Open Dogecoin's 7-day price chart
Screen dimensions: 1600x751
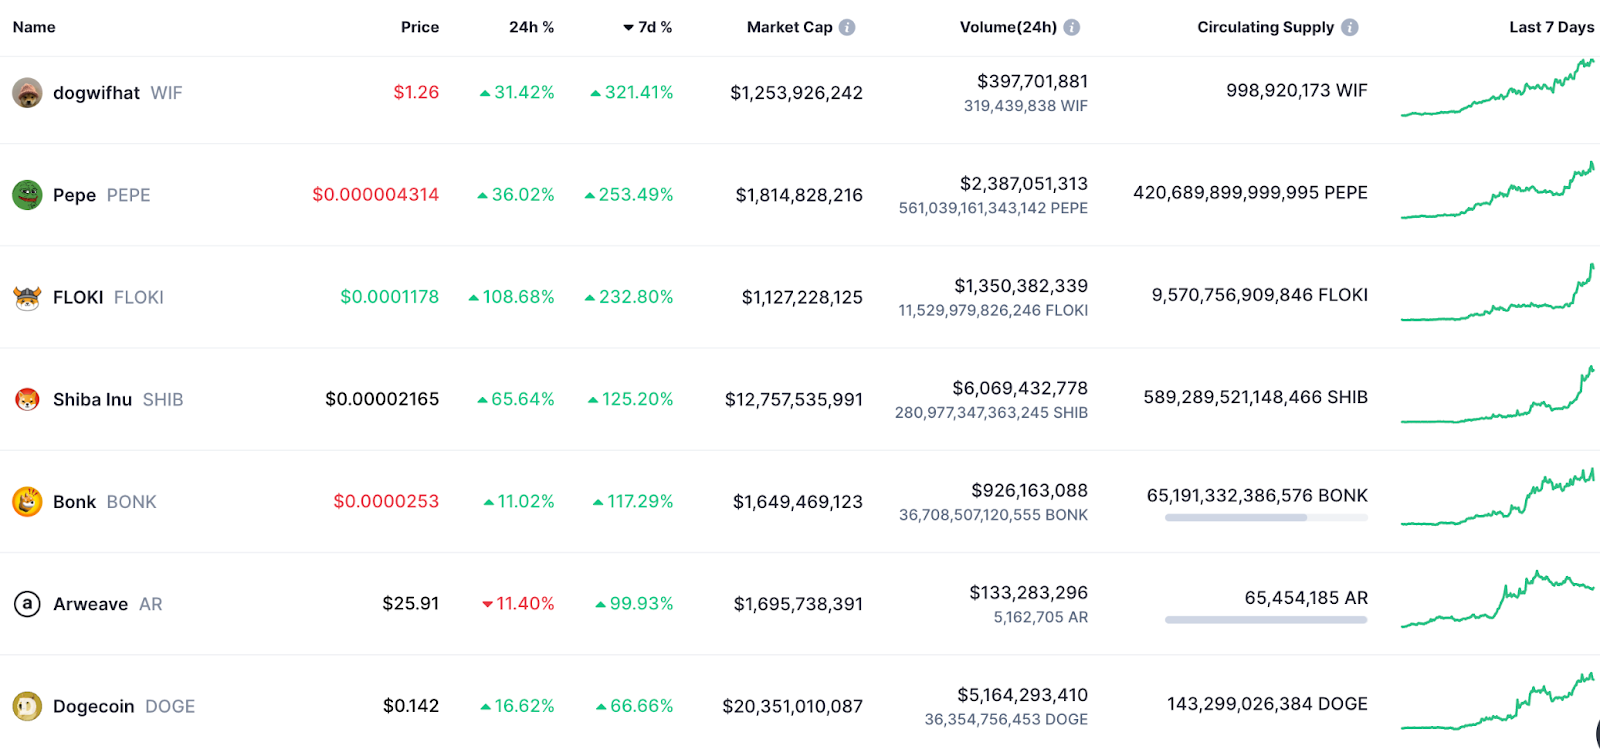tap(1497, 701)
